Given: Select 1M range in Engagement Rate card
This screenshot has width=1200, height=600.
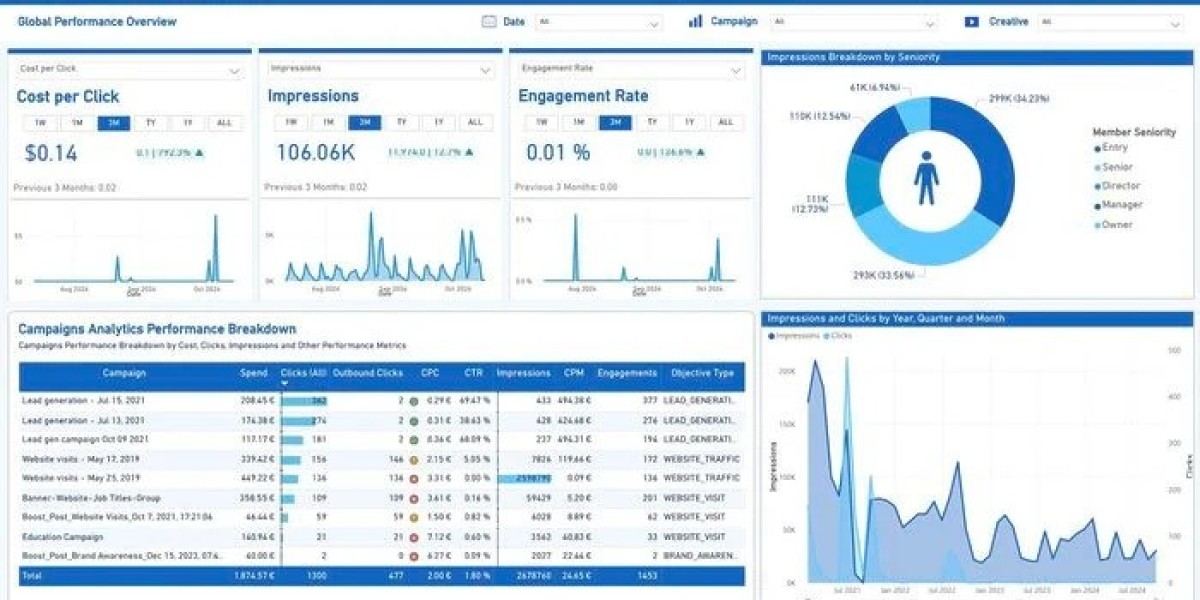Looking at the screenshot, I should point(578,123).
